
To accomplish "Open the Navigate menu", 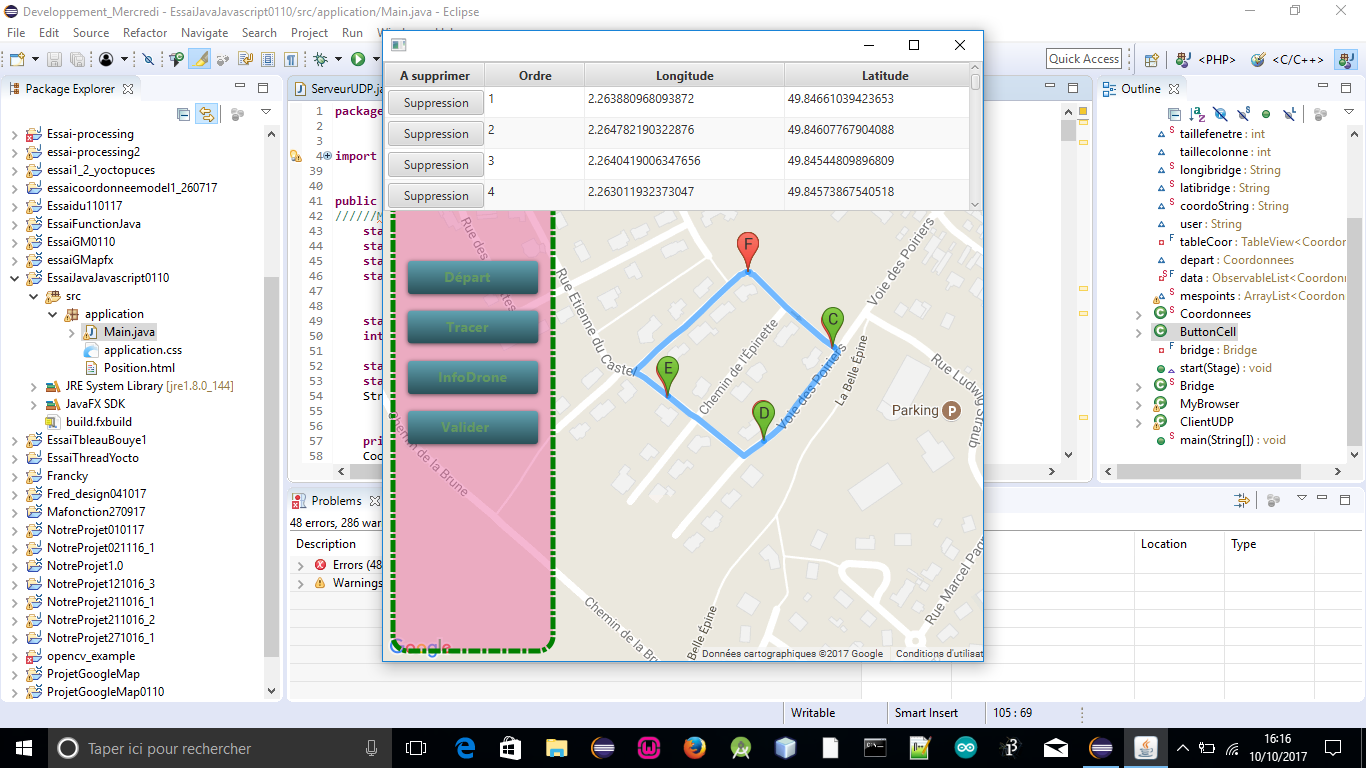I will pos(204,33).
